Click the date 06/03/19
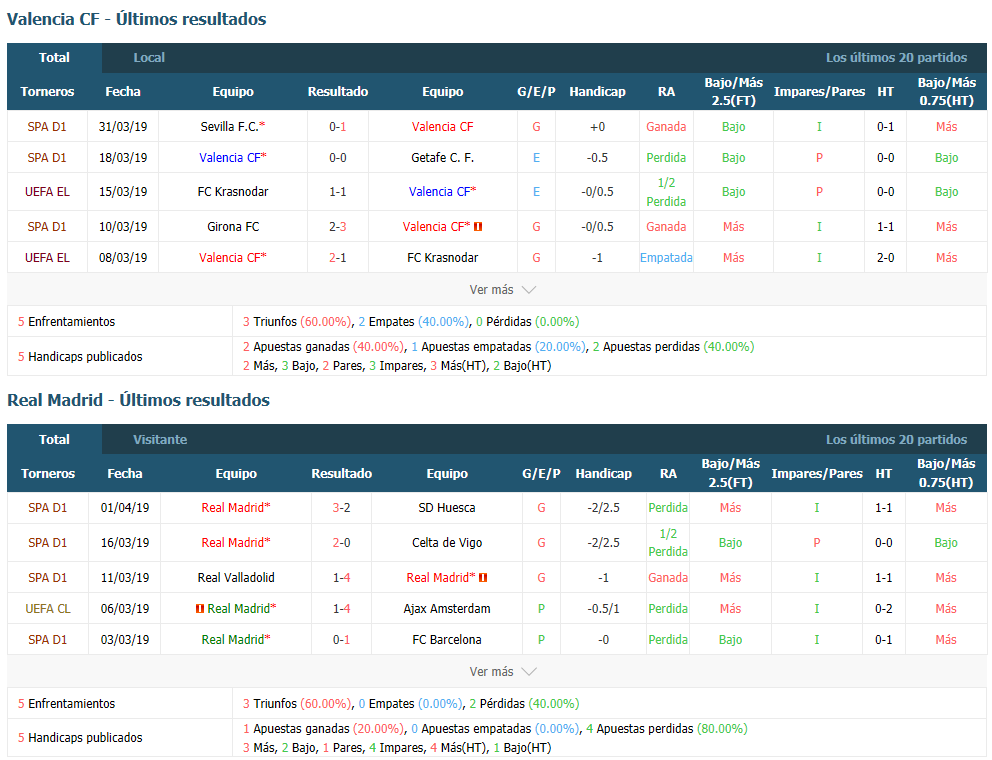 [x=125, y=609]
